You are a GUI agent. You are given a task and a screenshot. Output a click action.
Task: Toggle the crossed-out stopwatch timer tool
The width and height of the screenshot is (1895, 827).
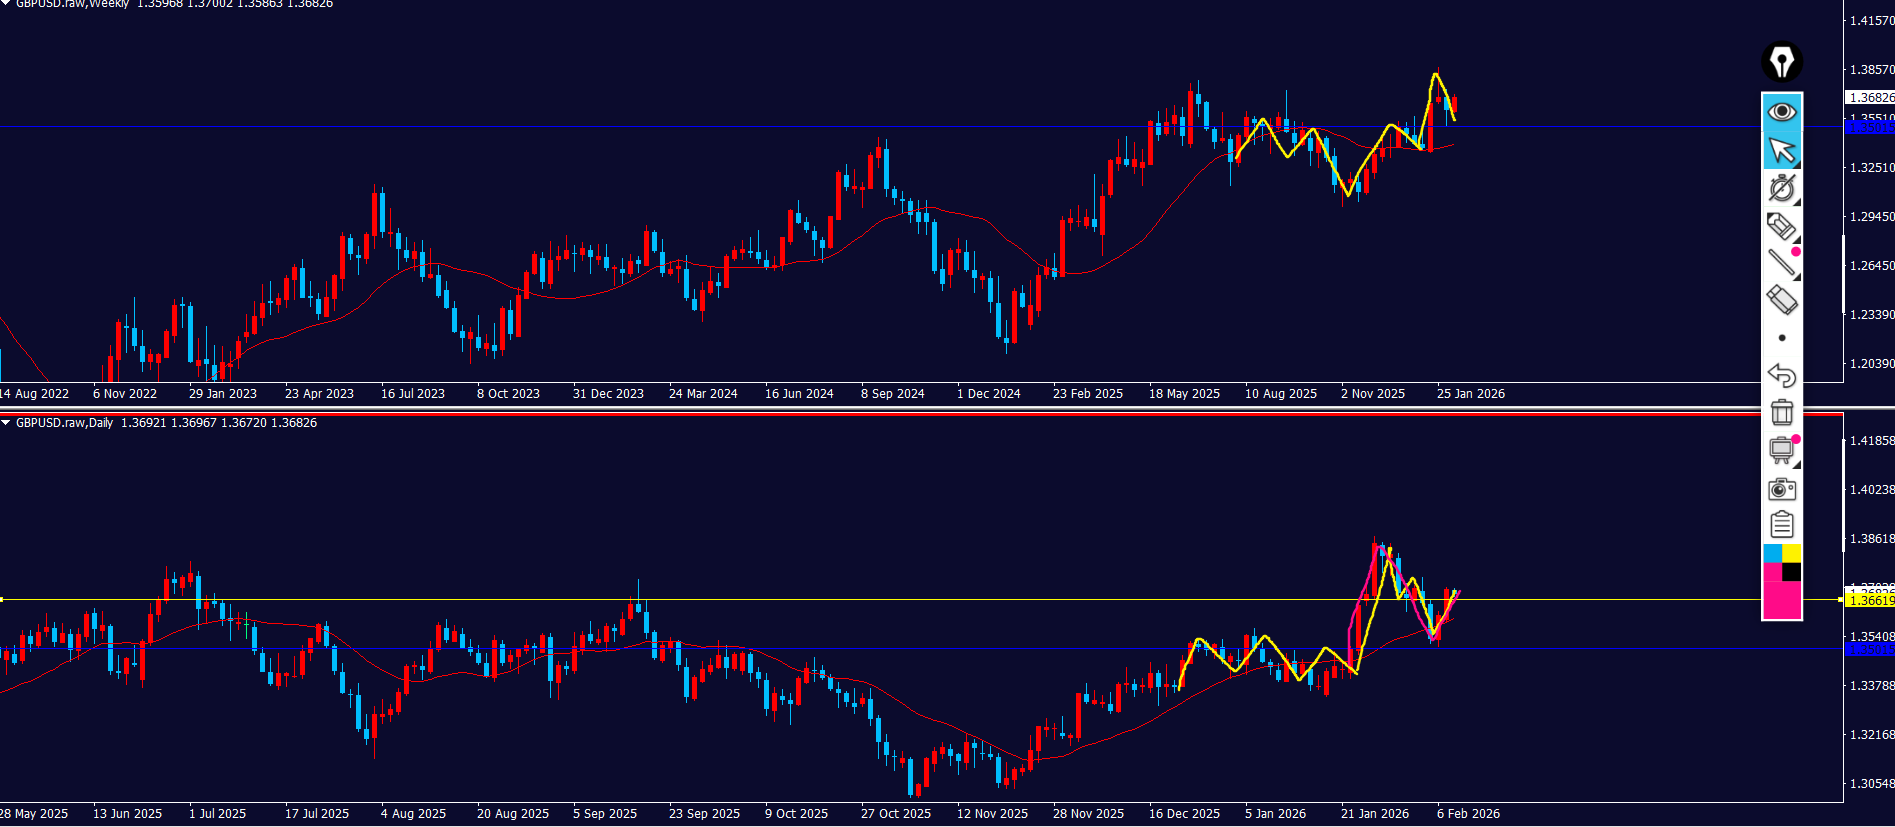[1781, 188]
